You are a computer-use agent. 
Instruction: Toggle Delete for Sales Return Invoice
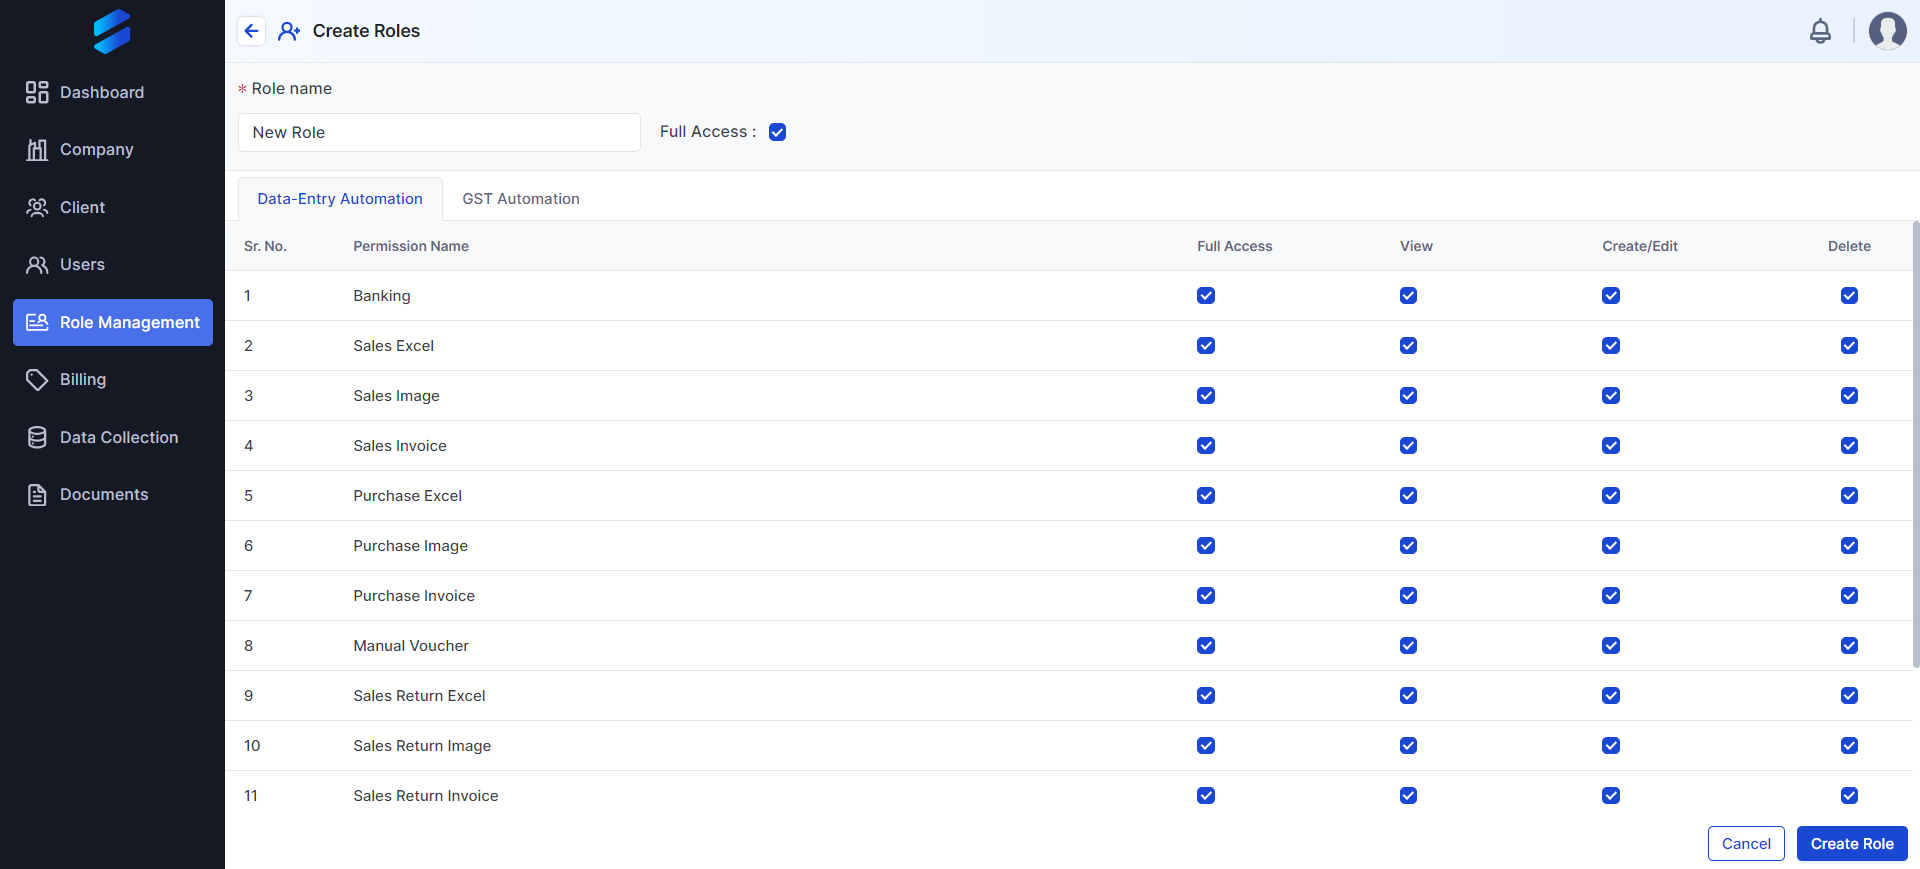click(1849, 796)
